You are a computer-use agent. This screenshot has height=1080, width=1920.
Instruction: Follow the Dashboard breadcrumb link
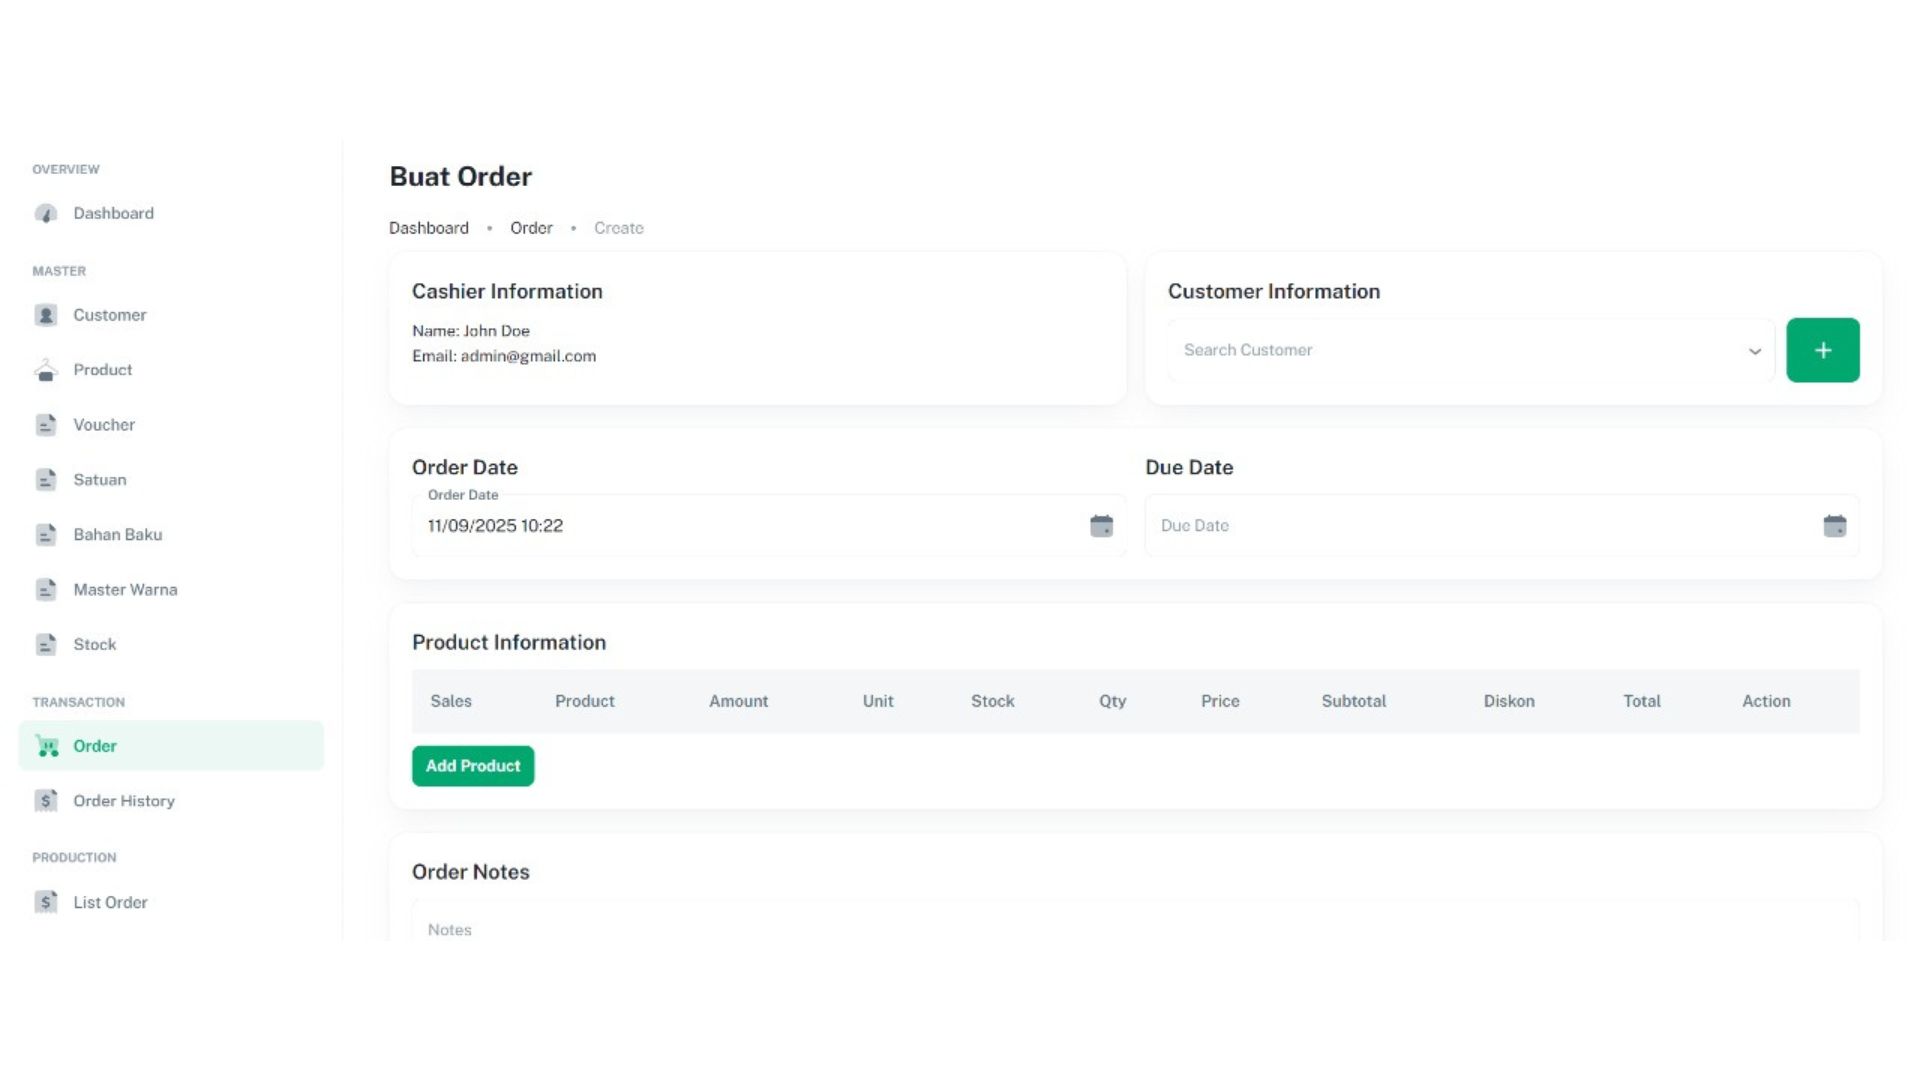pyautogui.click(x=428, y=228)
